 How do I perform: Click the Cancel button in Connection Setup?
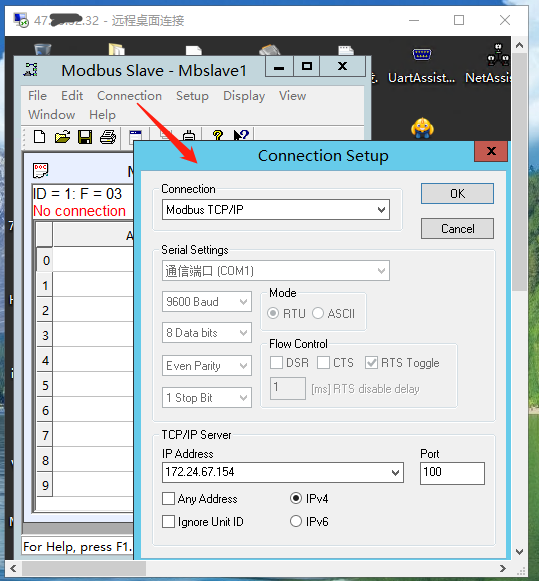457,229
